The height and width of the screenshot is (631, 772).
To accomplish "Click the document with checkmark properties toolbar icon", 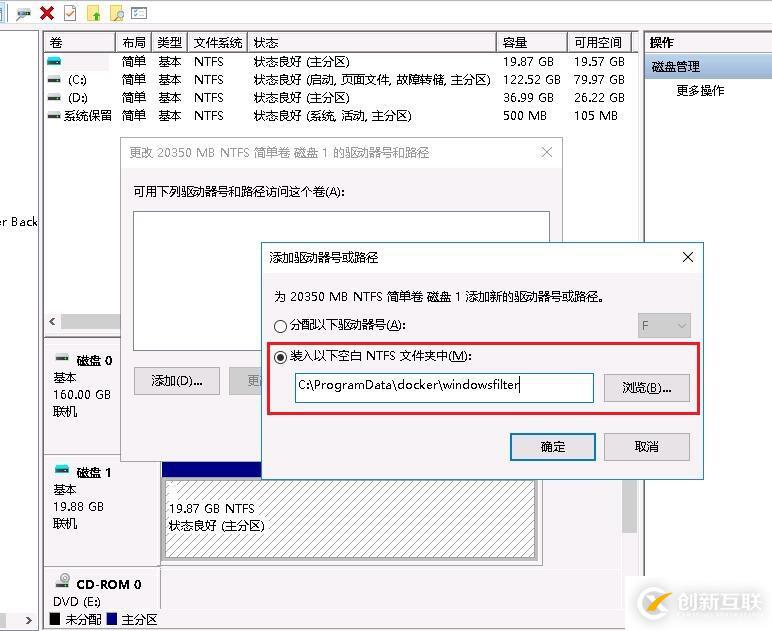I will (70, 13).
